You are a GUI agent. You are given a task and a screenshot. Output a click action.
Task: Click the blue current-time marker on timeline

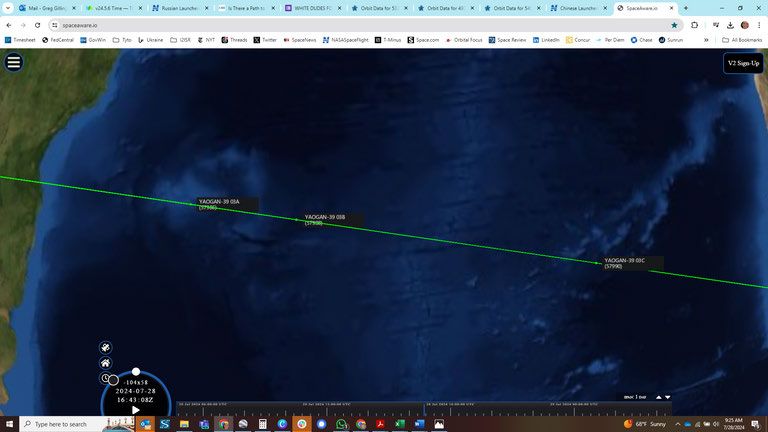pyautogui.click(x=424, y=410)
